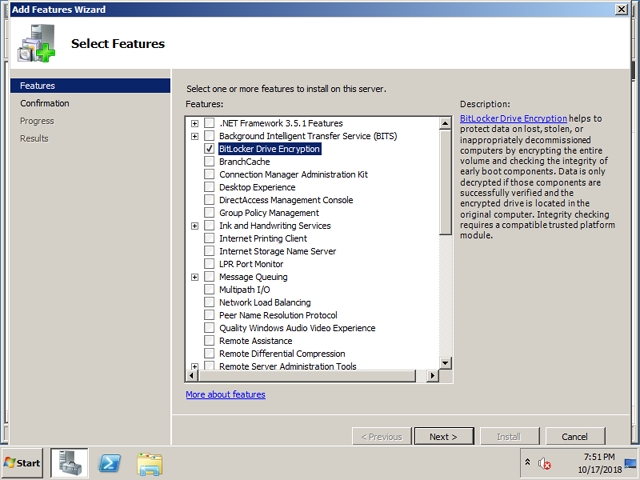Click the Next > button
The height and width of the screenshot is (480, 640).
(x=444, y=436)
